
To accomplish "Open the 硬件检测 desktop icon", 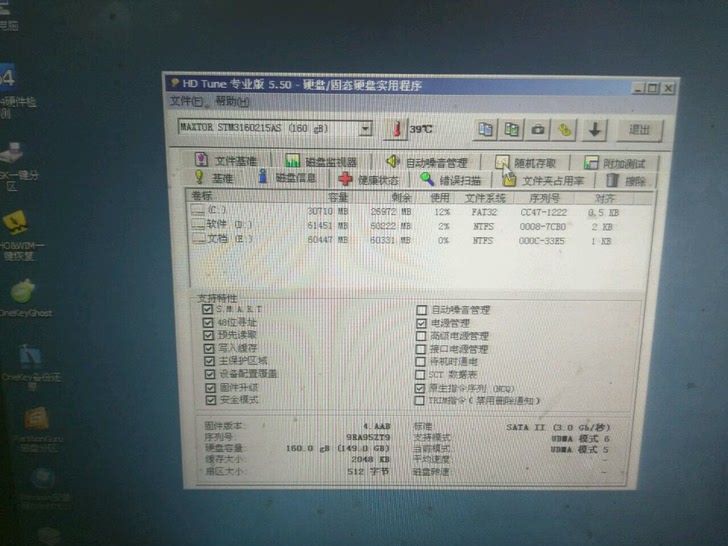I will (x=14, y=91).
